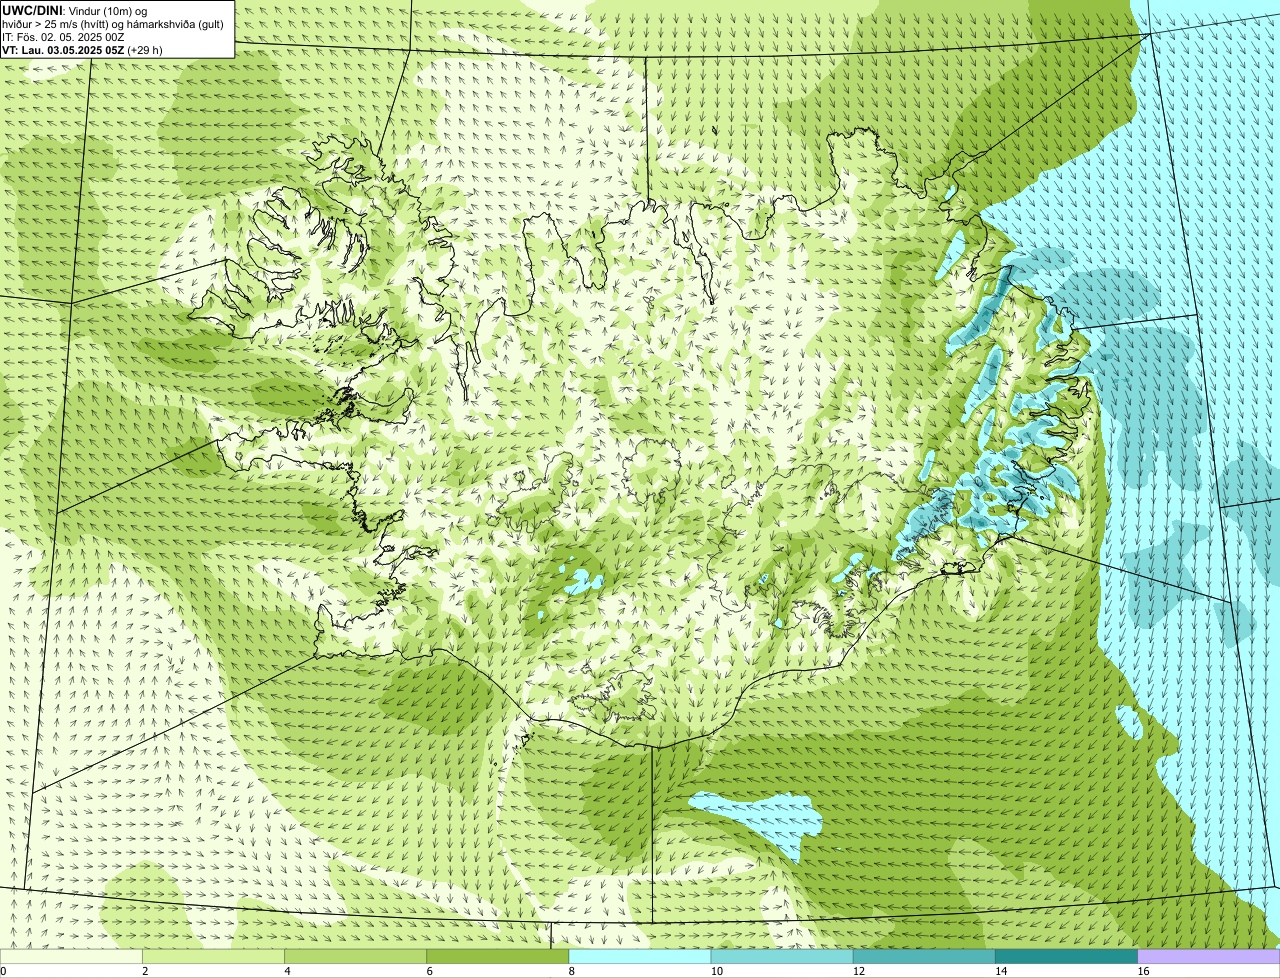Click the 'IT: Fös. 02. 05. 2025 00Z' line

(63, 37)
